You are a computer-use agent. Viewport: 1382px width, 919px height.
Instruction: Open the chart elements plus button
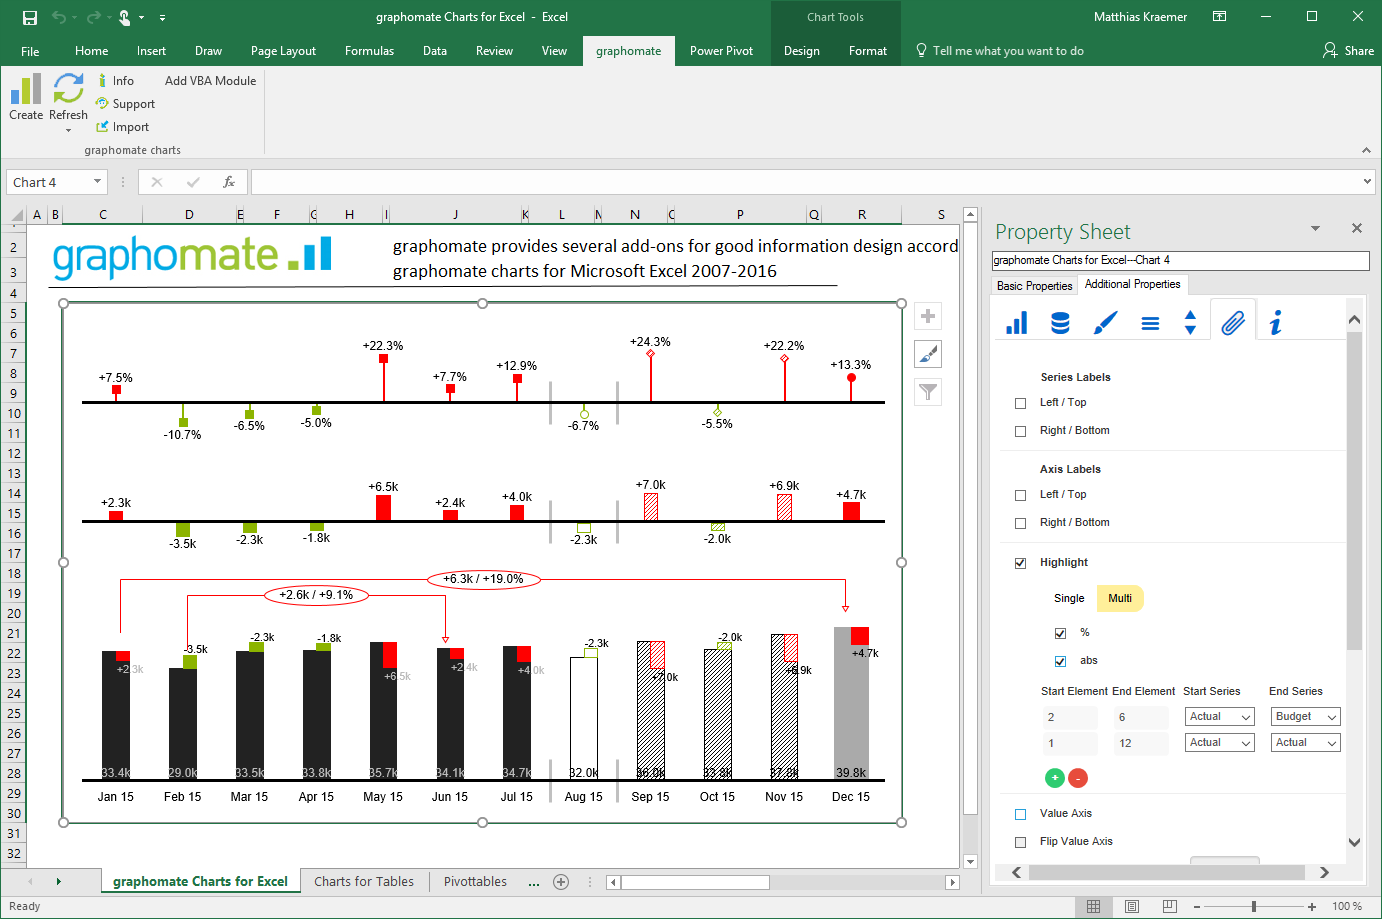928,317
